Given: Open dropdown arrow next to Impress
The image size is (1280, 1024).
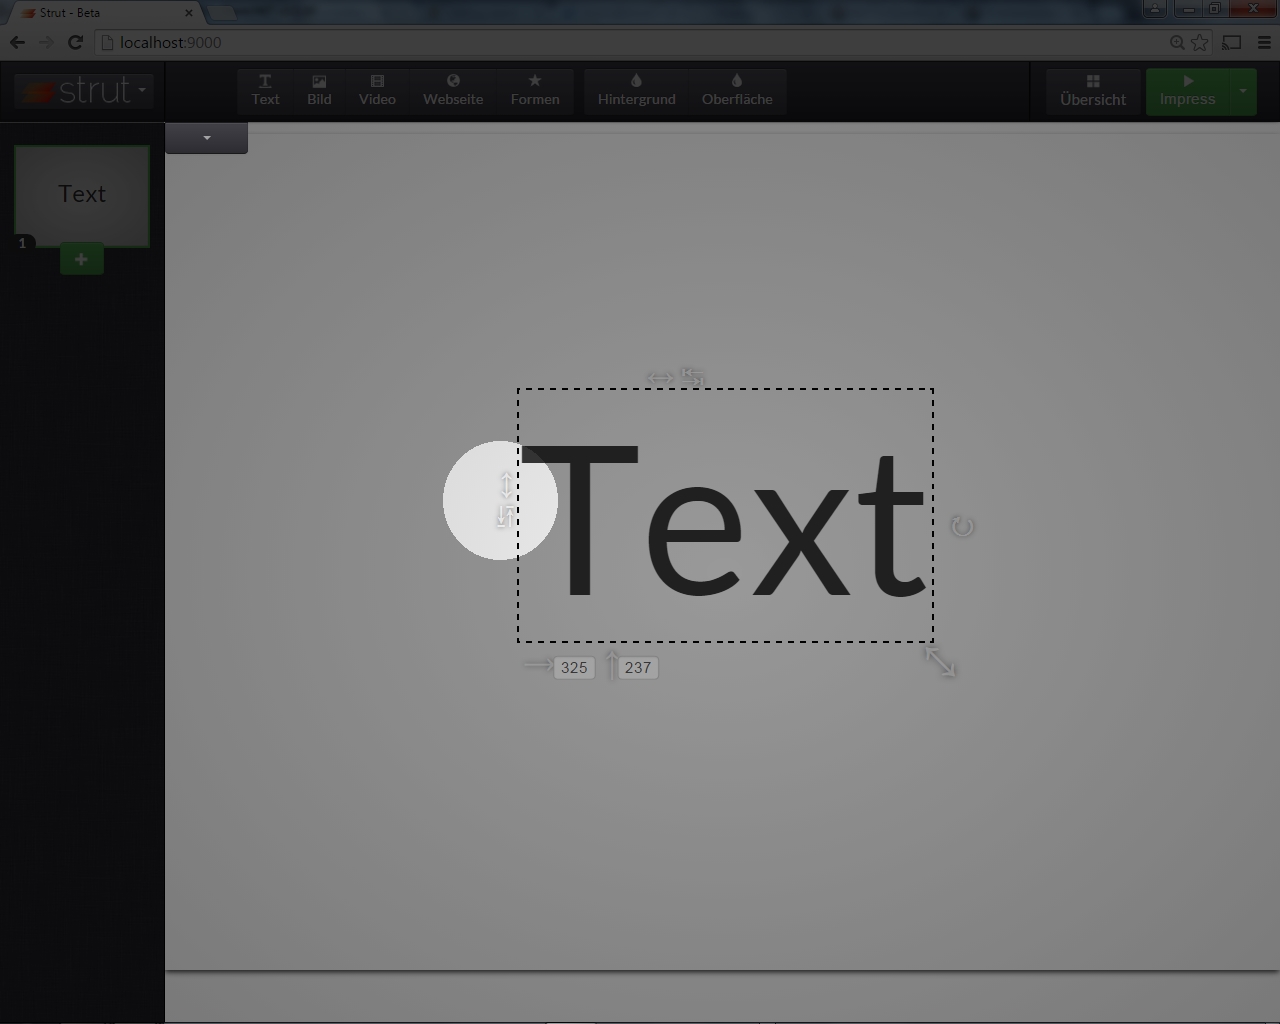Looking at the screenshot, I should pyautogui.click(x=1243, y=90).
